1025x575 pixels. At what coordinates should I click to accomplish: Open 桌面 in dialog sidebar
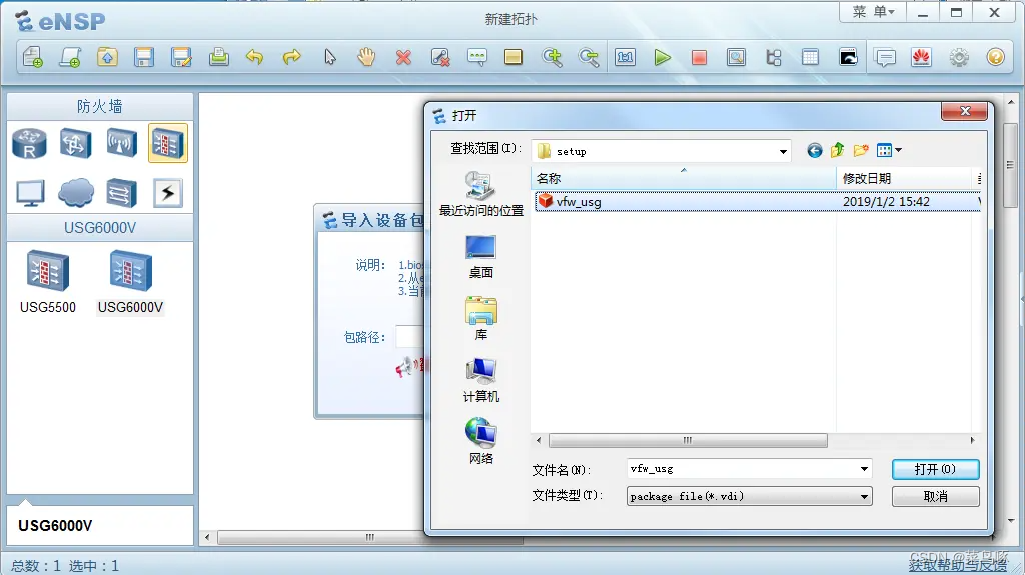coord(481,257)
